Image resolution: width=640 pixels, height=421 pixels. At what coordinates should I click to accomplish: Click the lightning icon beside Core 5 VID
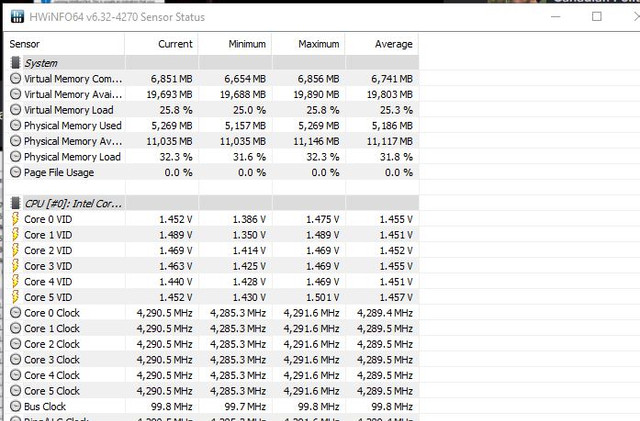[x=16, y=297]
